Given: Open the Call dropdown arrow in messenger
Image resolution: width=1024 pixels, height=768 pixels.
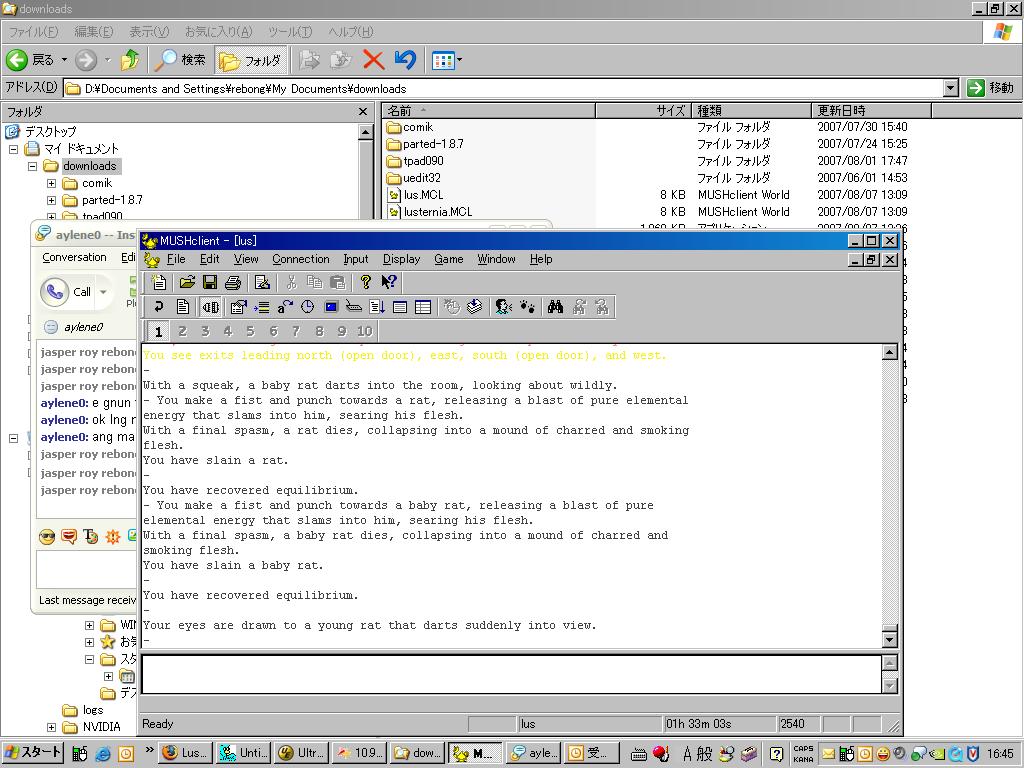Looking at the screenshot, I should [103, 292].
